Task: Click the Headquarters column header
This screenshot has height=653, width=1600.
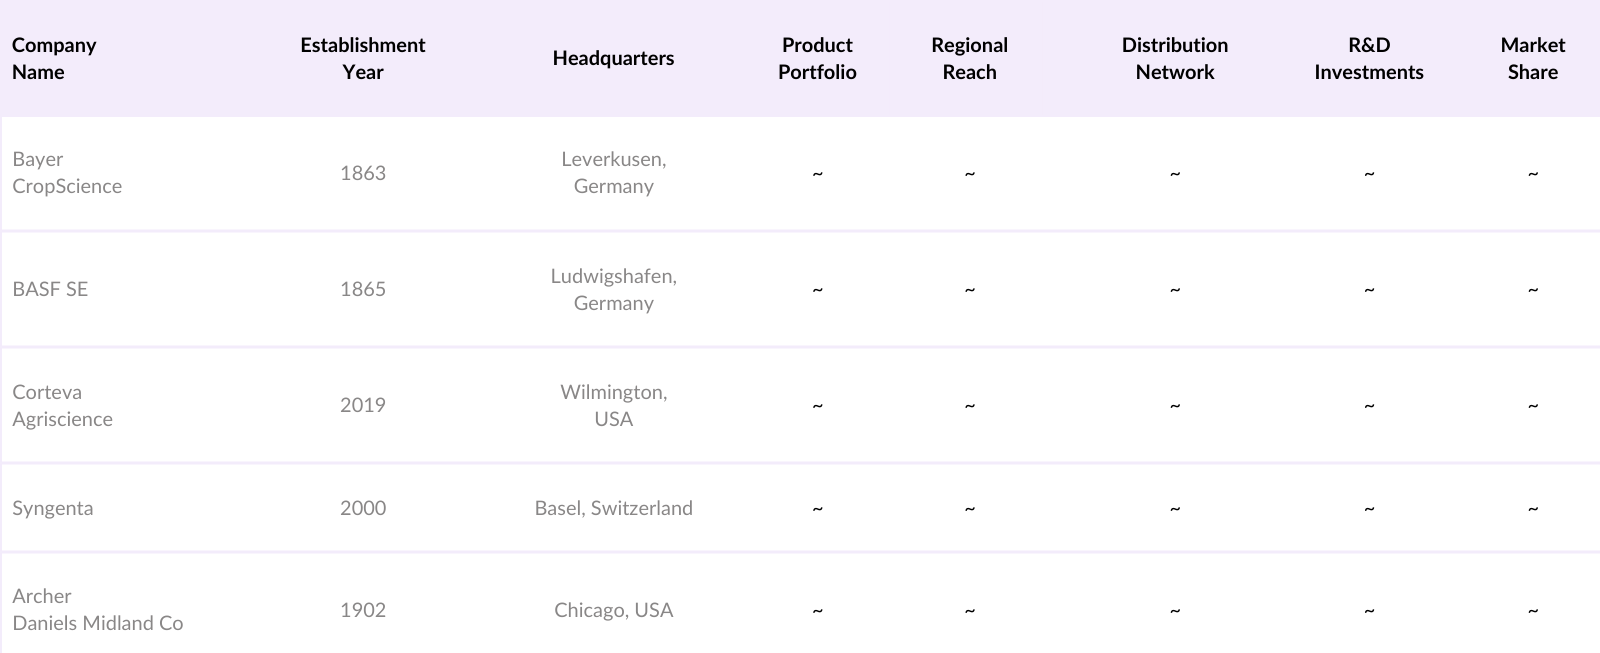Action: [613, 58]
